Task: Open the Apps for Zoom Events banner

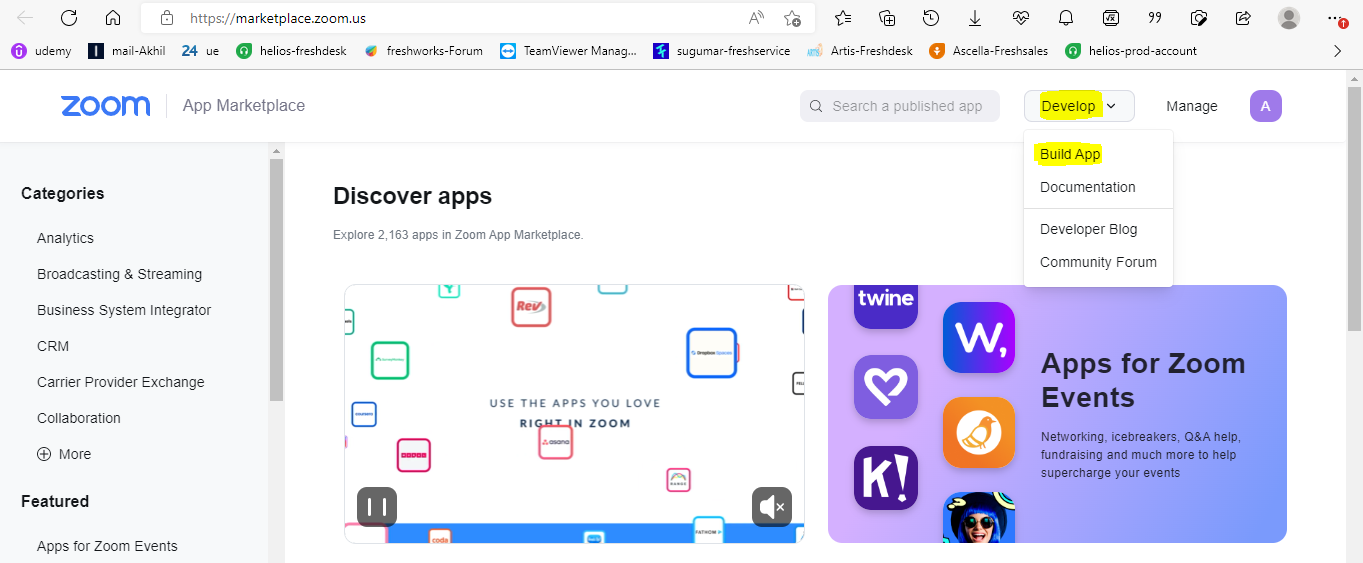Action: [x=1057, y=414]
